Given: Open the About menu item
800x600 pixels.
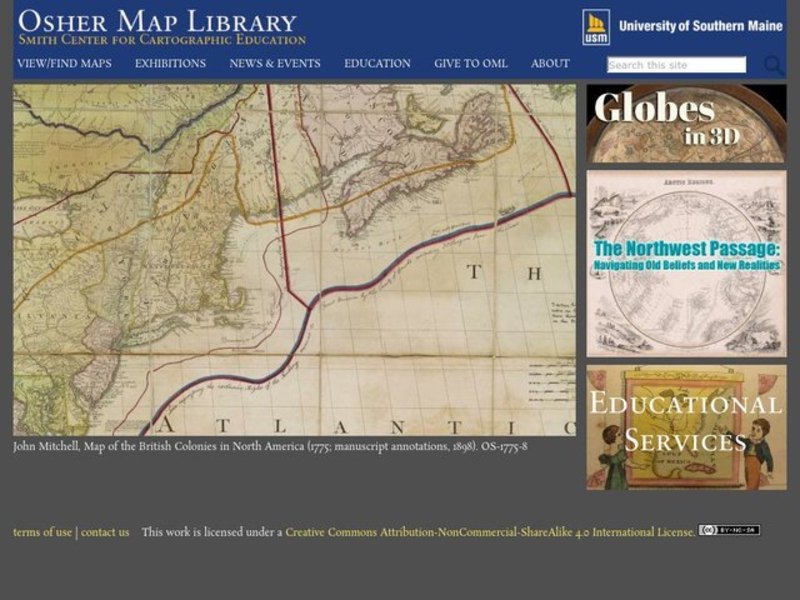Looking at the screenshot, I should (550, 64).
